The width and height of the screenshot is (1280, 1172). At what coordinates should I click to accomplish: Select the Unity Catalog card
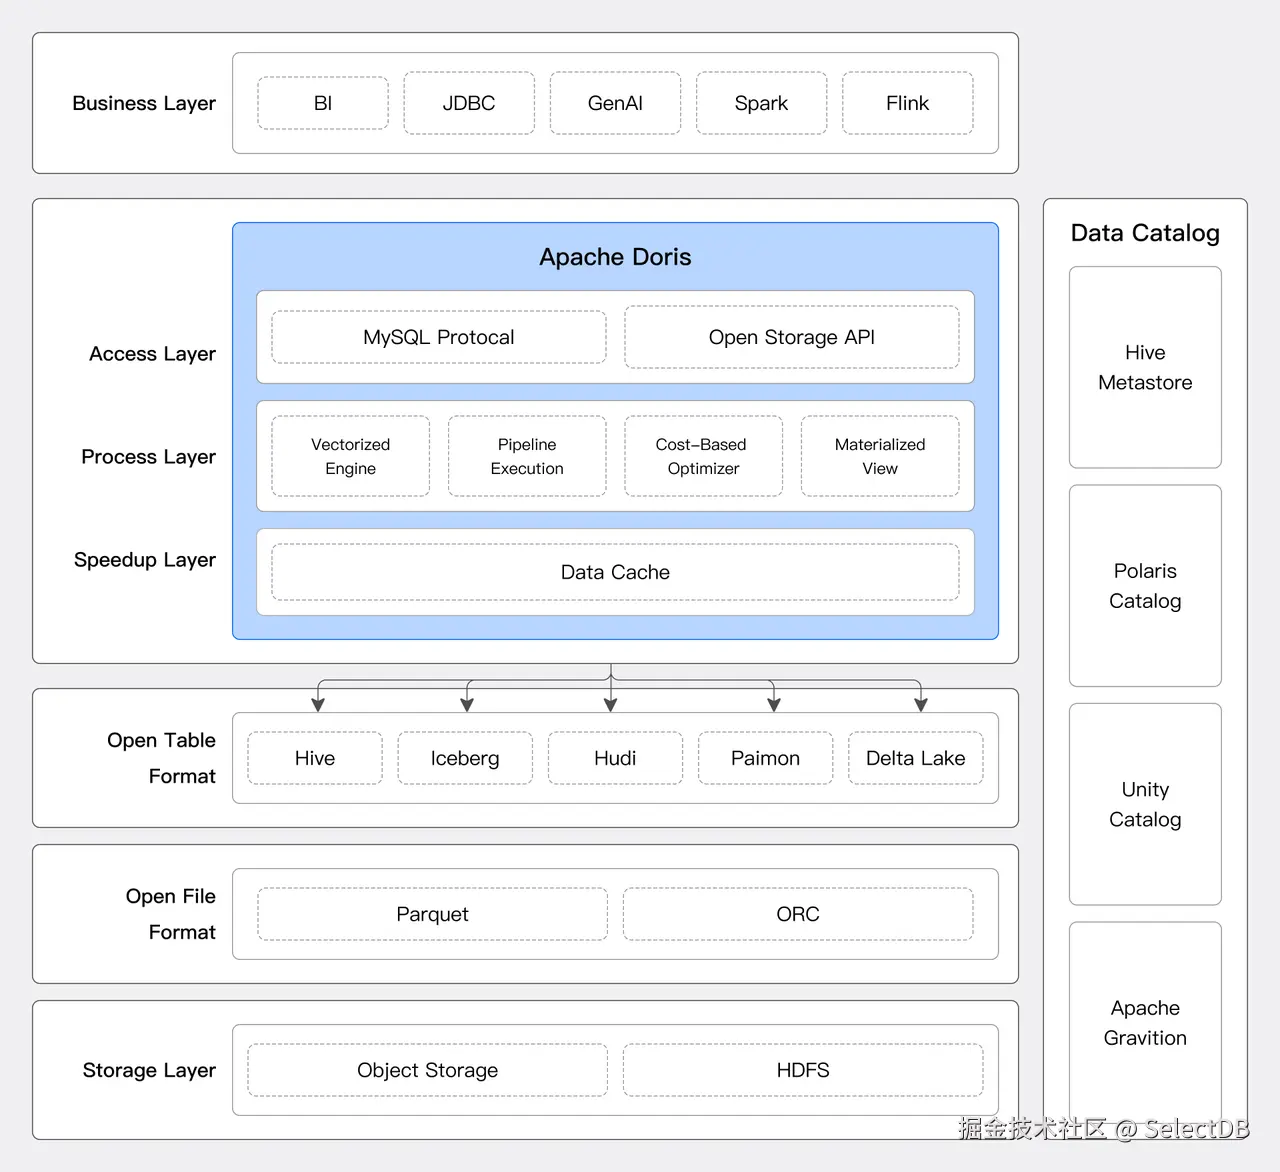pyautogui.click(x=1145, y=804)
